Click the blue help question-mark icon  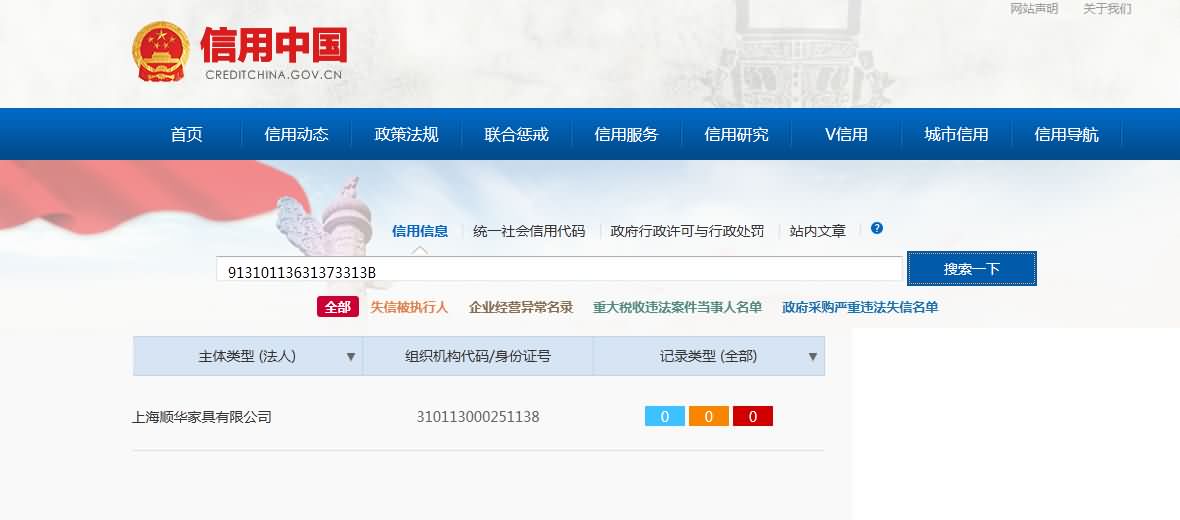tap(877, 228)
